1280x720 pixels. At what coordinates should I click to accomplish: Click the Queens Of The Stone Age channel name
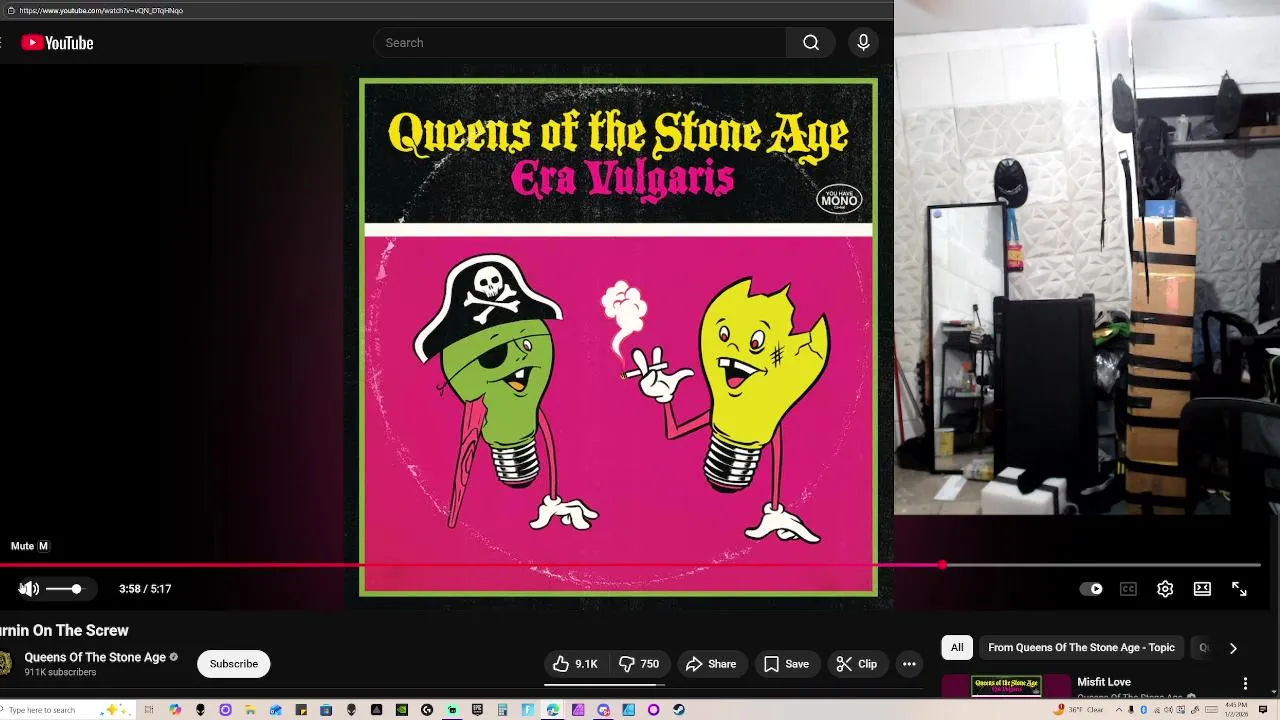[x=95, y=657]
